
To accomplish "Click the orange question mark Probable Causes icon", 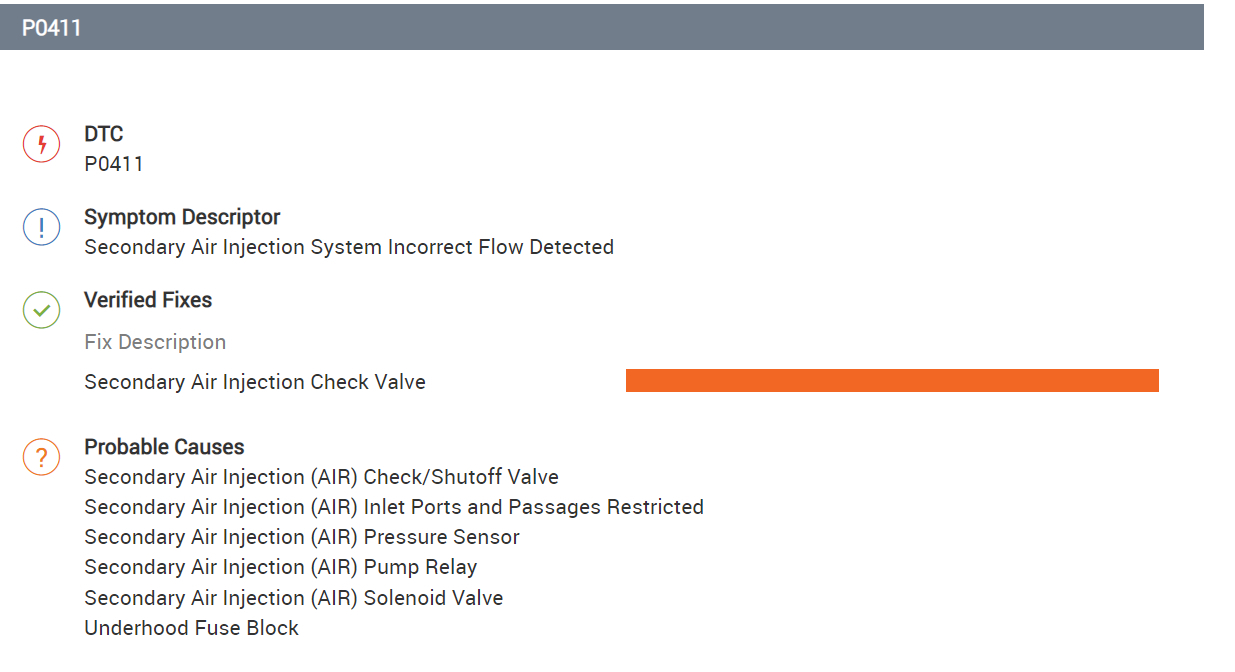I will pos(41,457).
